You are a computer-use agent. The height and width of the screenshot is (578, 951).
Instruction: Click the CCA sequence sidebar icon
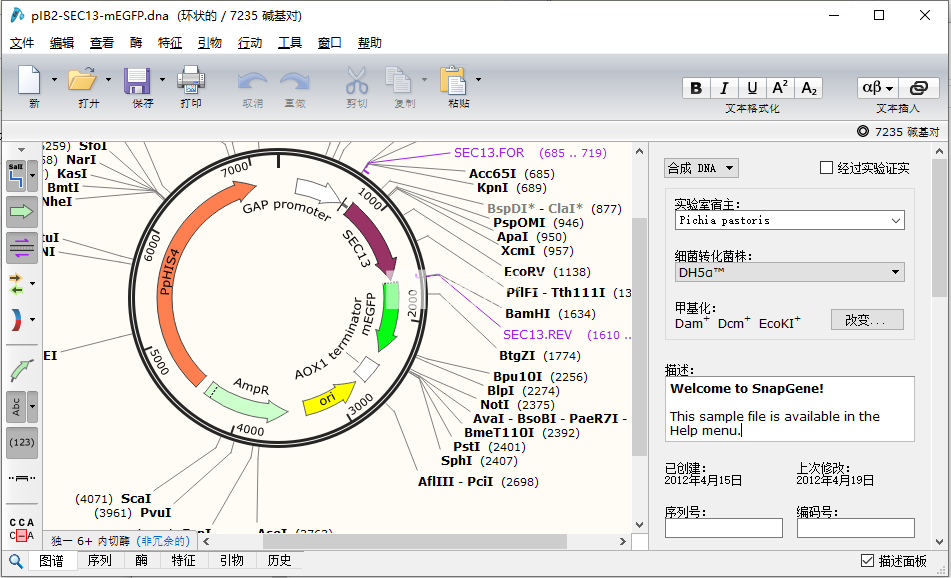22,529
